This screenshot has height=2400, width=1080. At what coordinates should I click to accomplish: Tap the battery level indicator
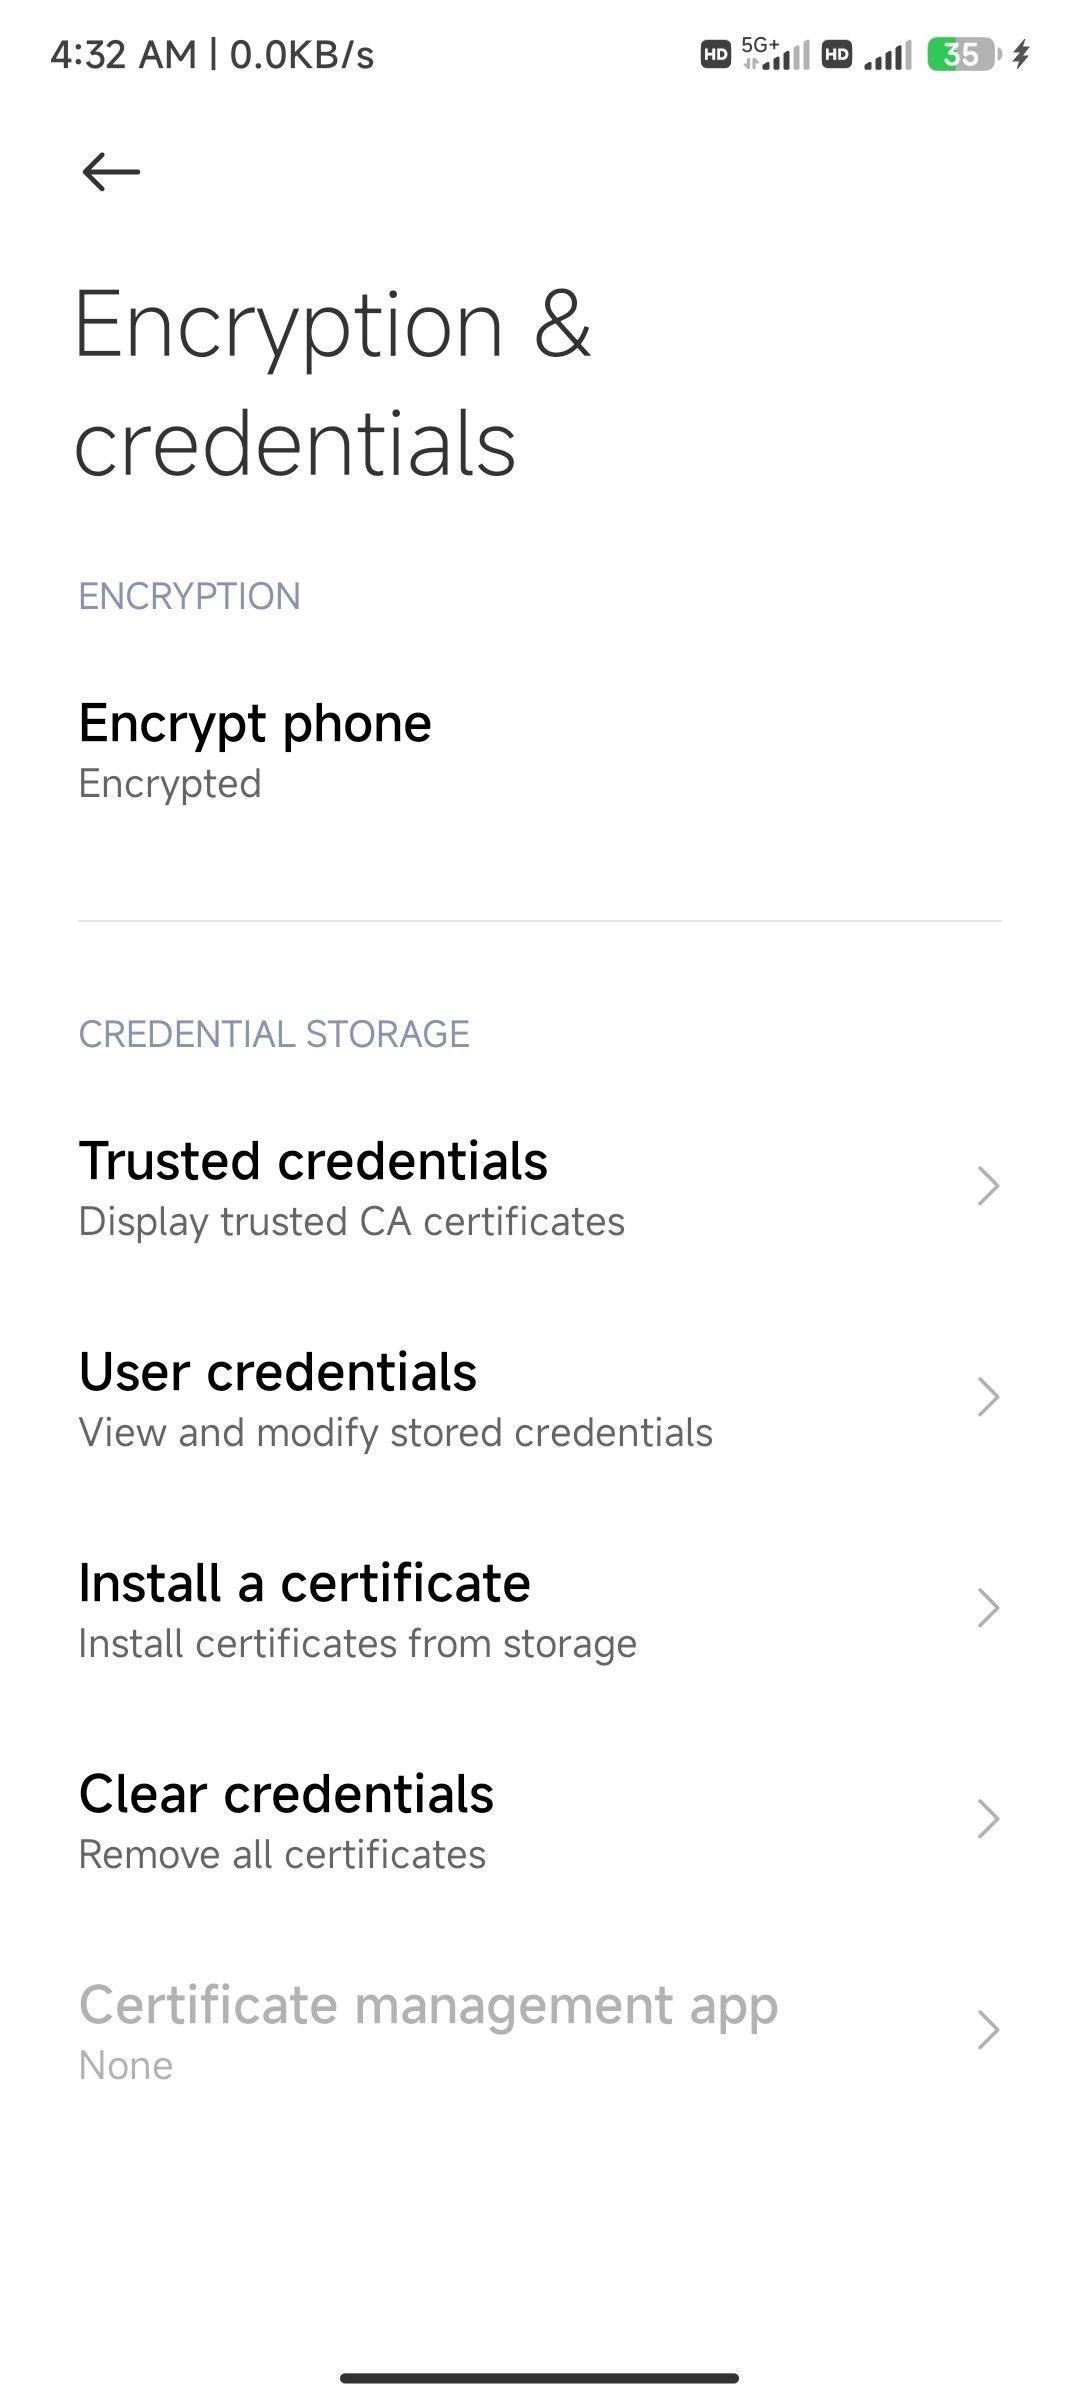(962, 54)
